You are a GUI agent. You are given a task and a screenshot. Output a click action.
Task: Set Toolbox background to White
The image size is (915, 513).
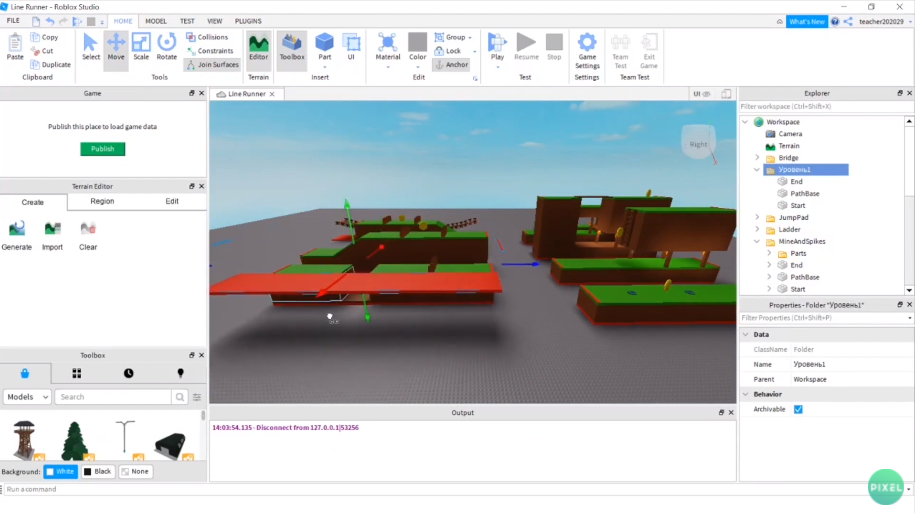(x=60, y=472)
